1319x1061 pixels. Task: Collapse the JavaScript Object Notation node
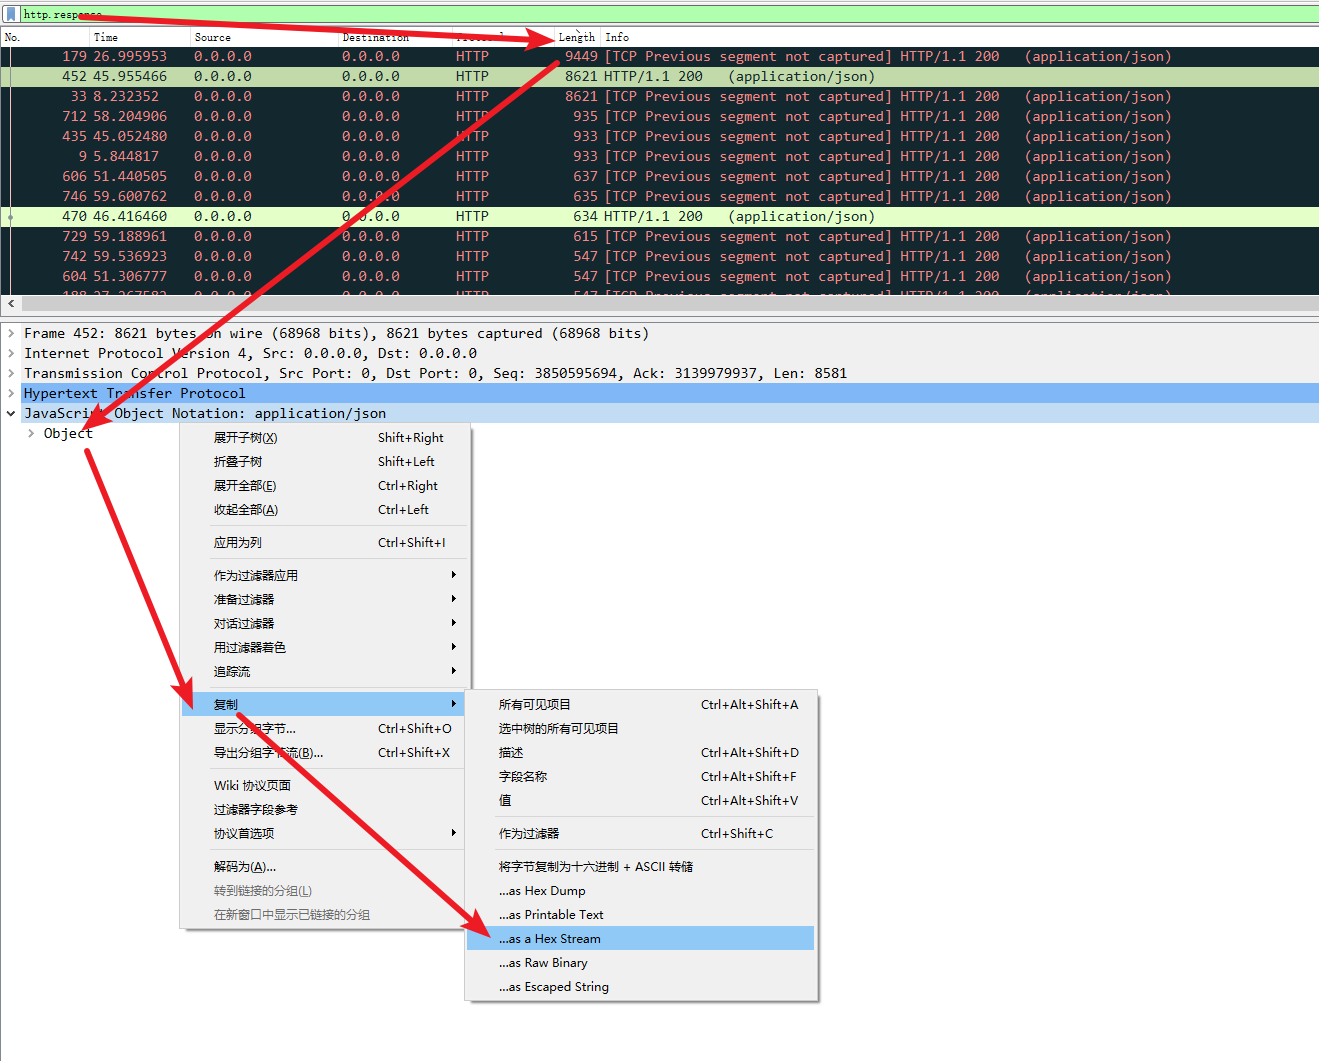(11, 414)
